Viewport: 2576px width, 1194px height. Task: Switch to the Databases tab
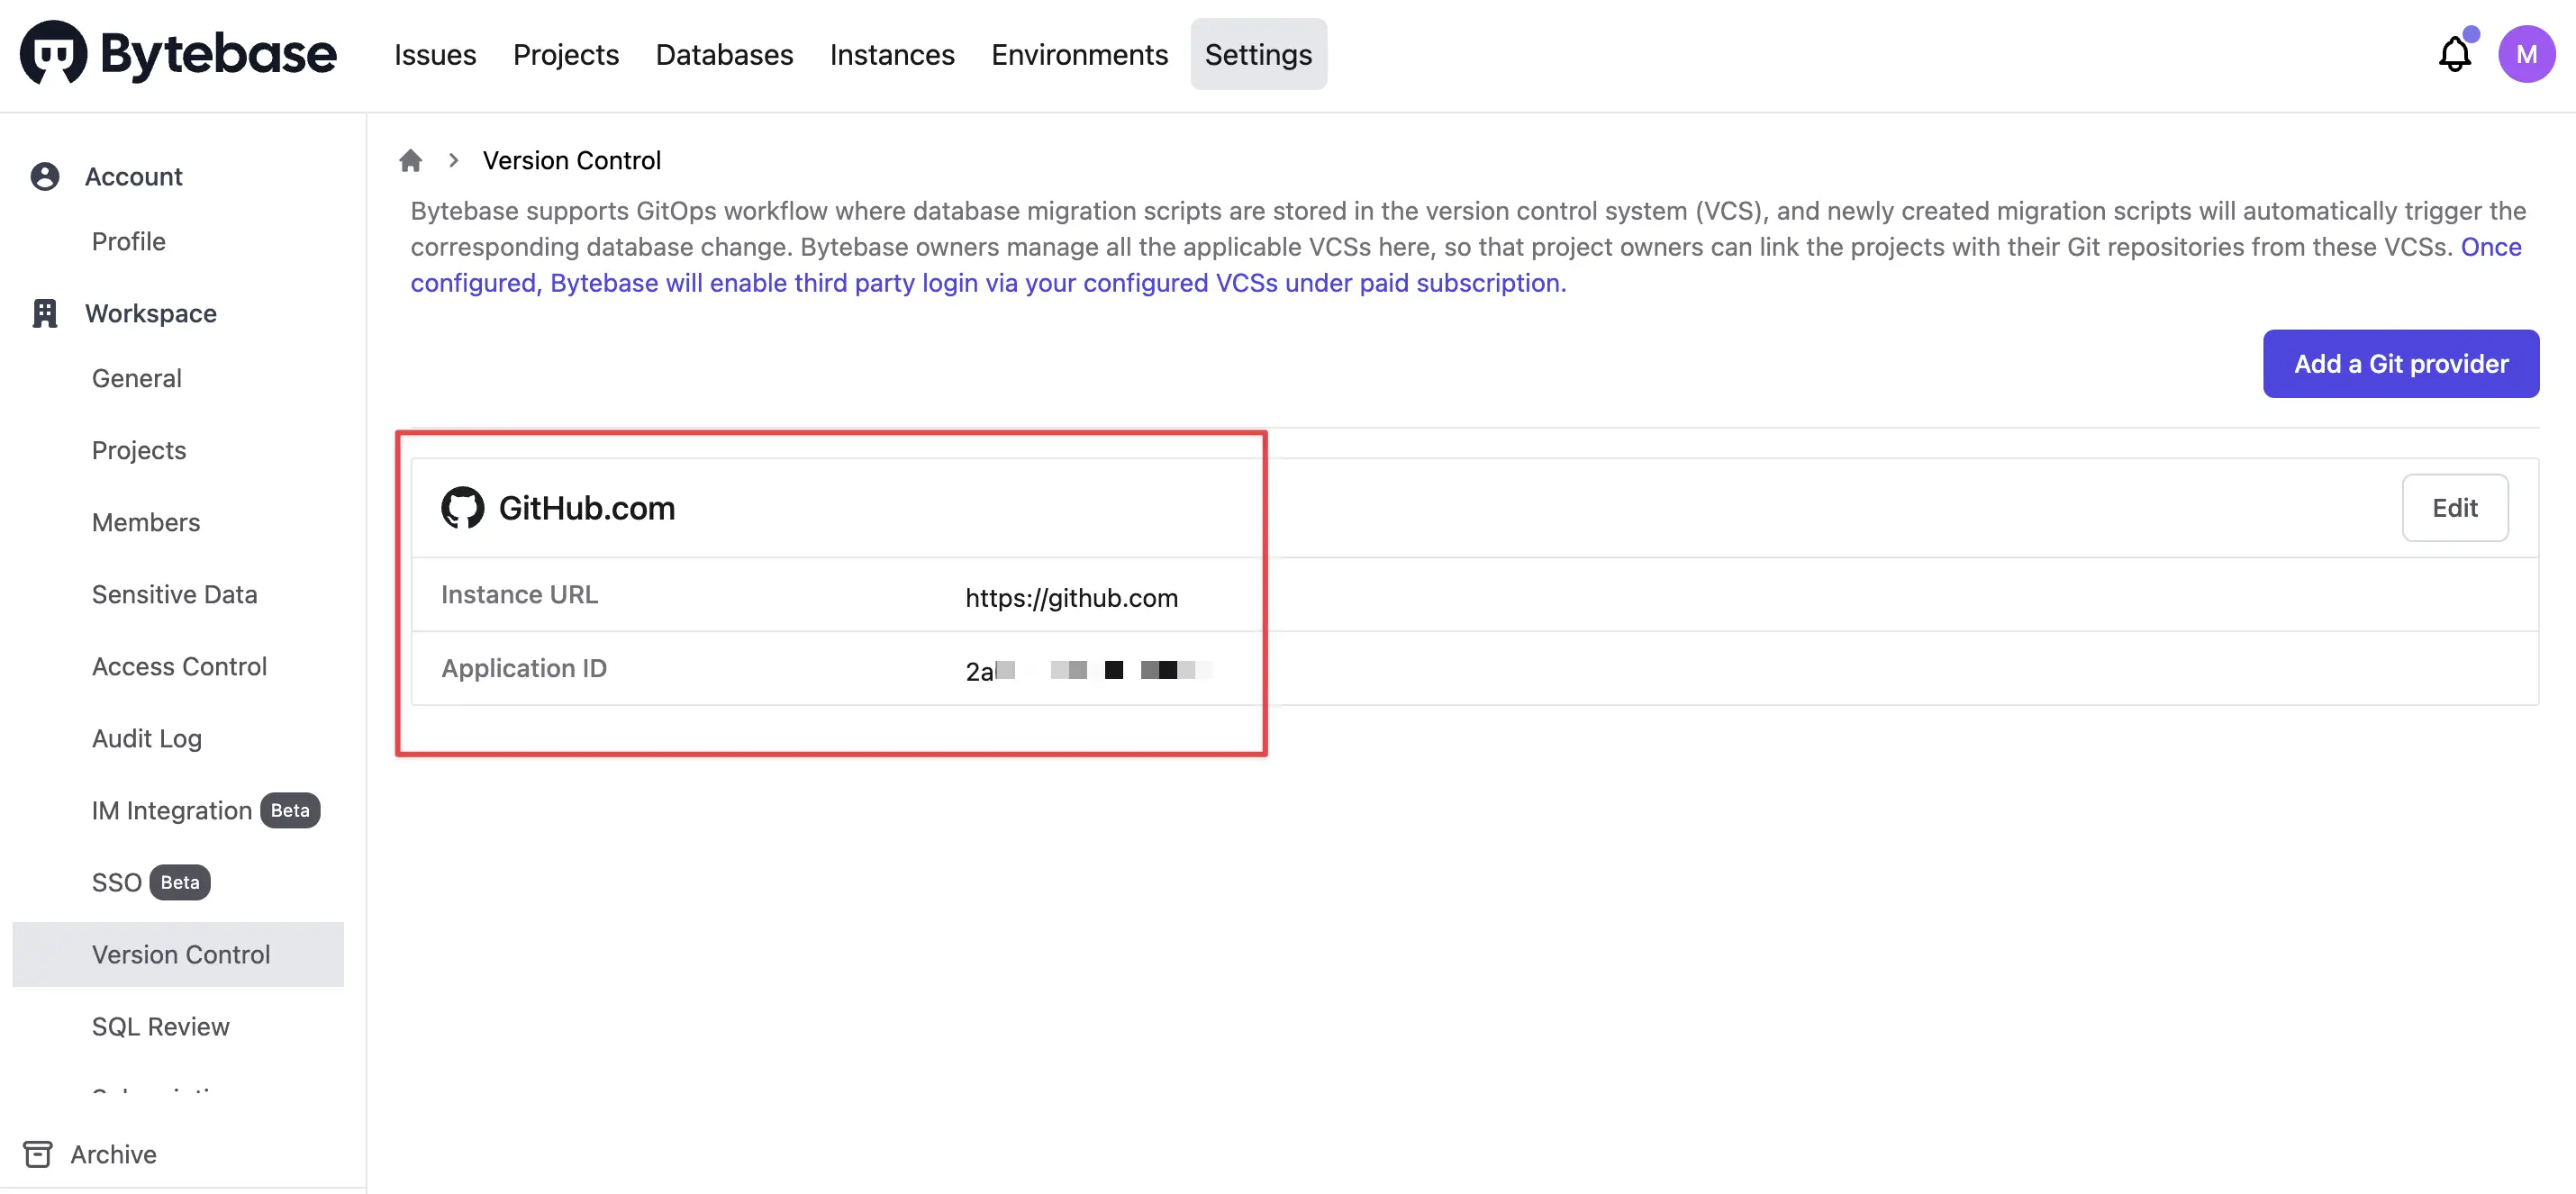pyautogui.click(x=724, y=54)
